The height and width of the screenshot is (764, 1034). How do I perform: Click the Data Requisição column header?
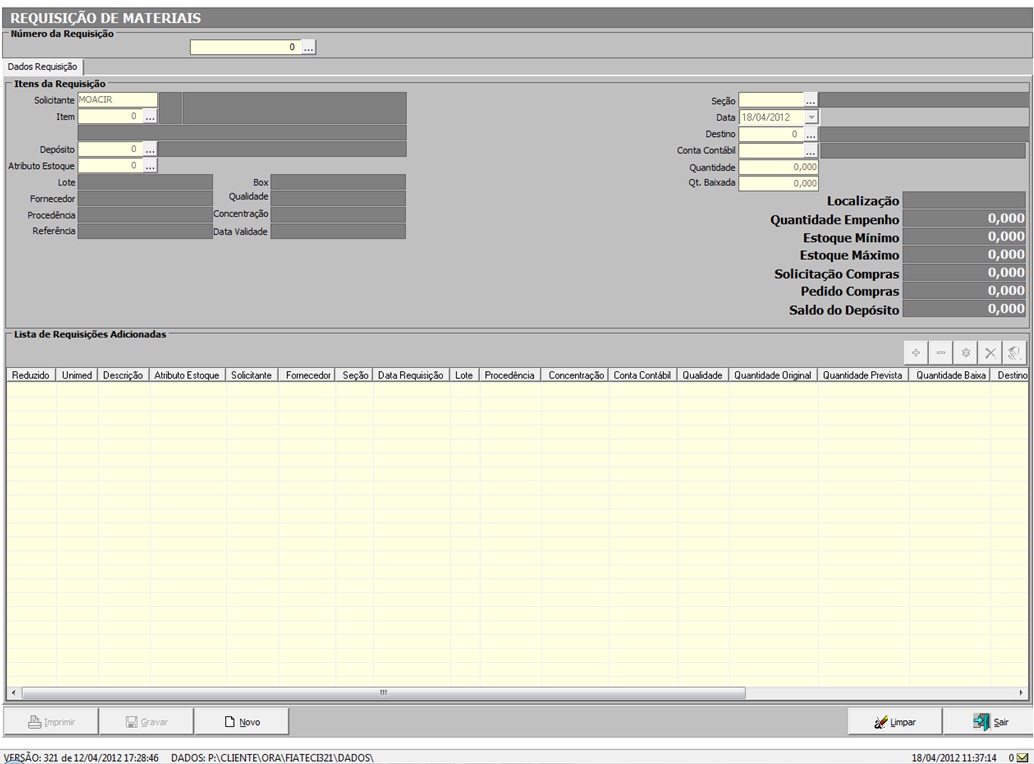(411, 403)
